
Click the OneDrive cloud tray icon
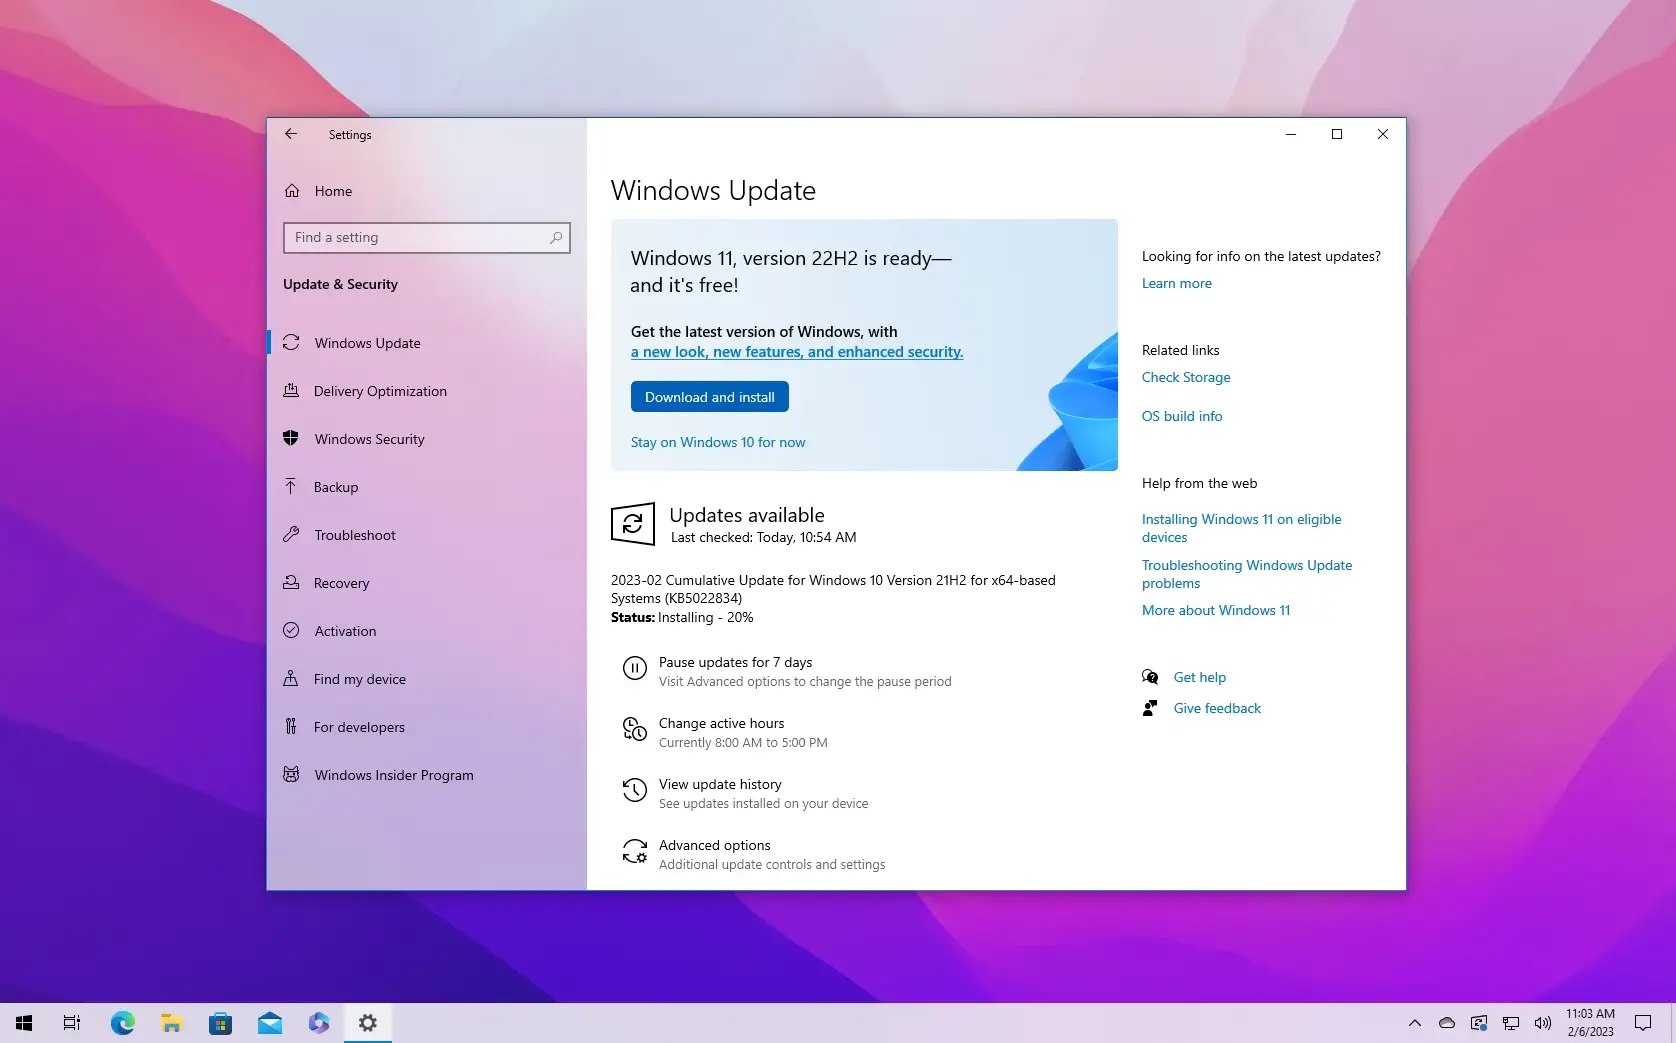click(x=1447, y=1023)
